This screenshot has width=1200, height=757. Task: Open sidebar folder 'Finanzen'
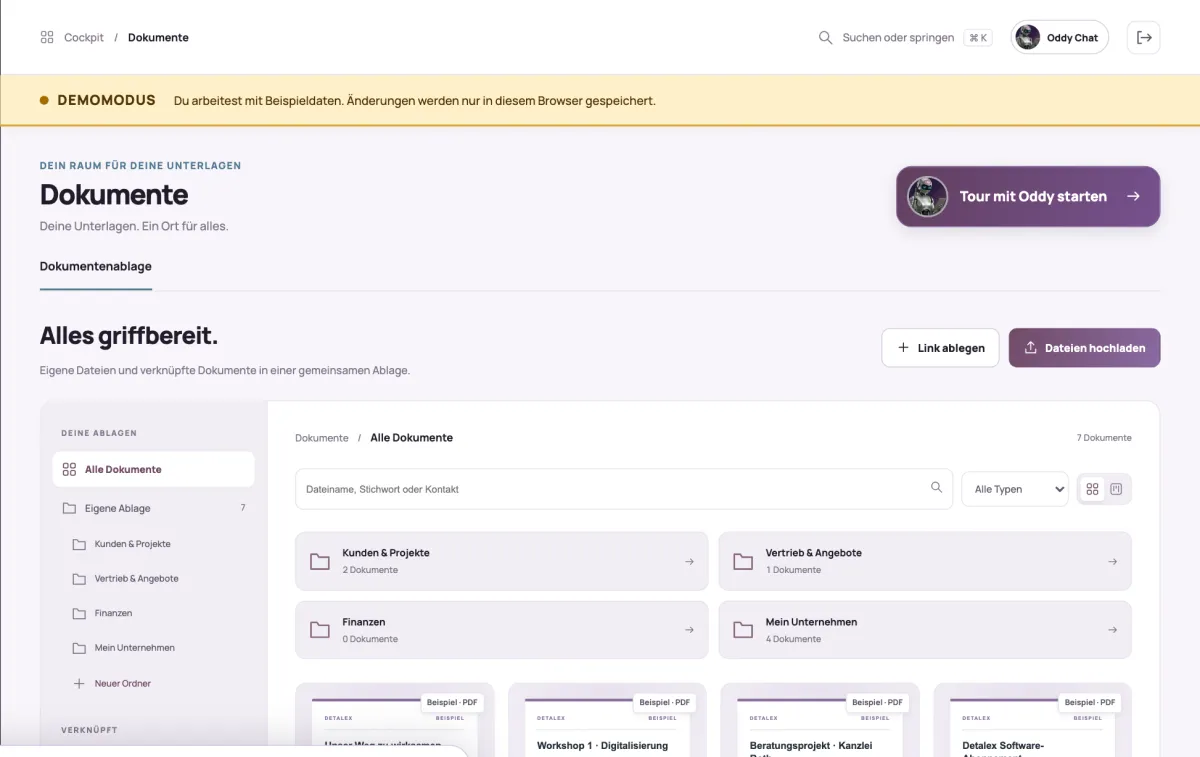point(158,613)
